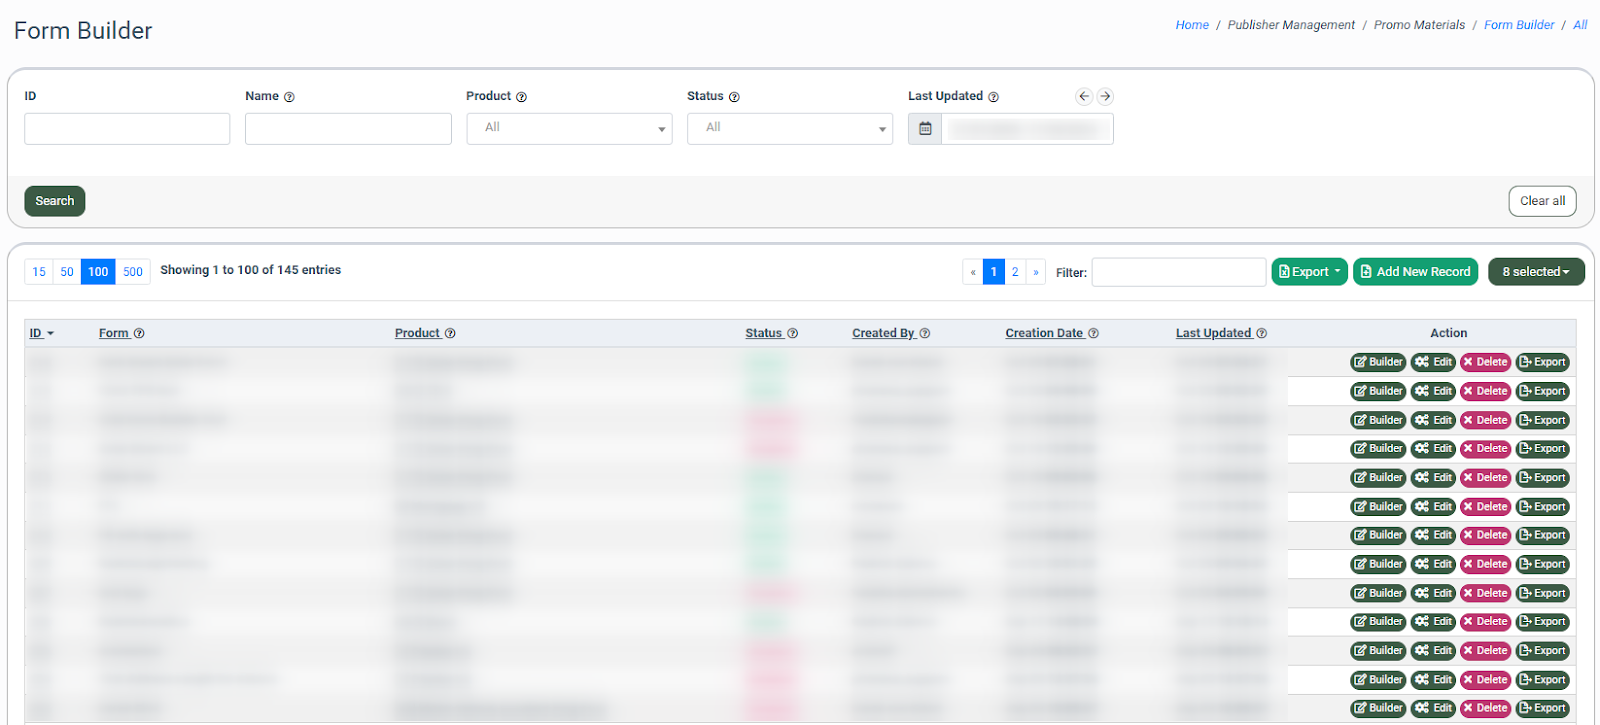Image resolution: width=1600 pixels, height=725 pixels.
Task: Click the calendar icon beside Last Updated field
Action: (925, 129)
